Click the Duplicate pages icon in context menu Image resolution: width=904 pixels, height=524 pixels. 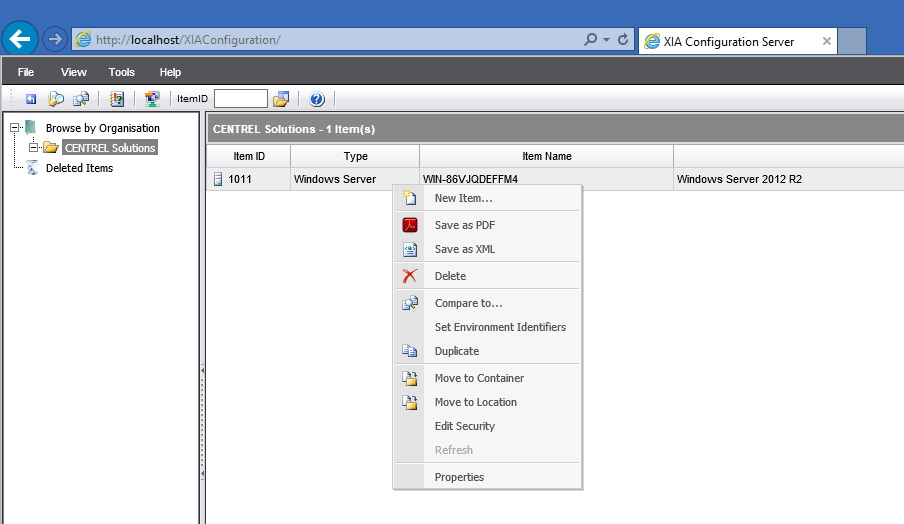point(409,351)
